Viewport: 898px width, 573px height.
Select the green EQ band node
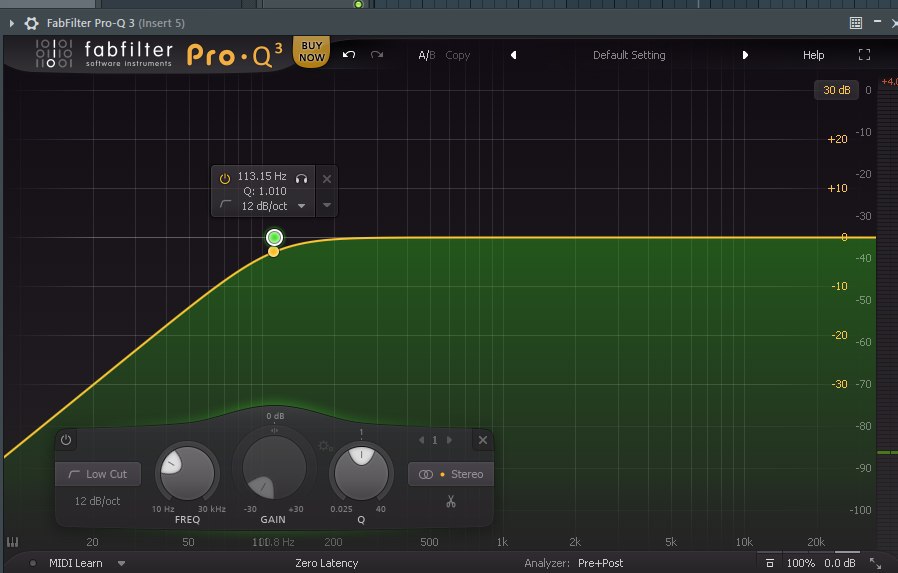coord(274,237)
